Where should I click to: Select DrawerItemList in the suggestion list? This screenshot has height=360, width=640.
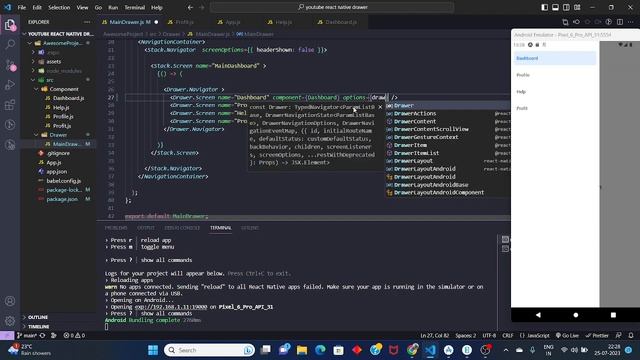[447, 153]
